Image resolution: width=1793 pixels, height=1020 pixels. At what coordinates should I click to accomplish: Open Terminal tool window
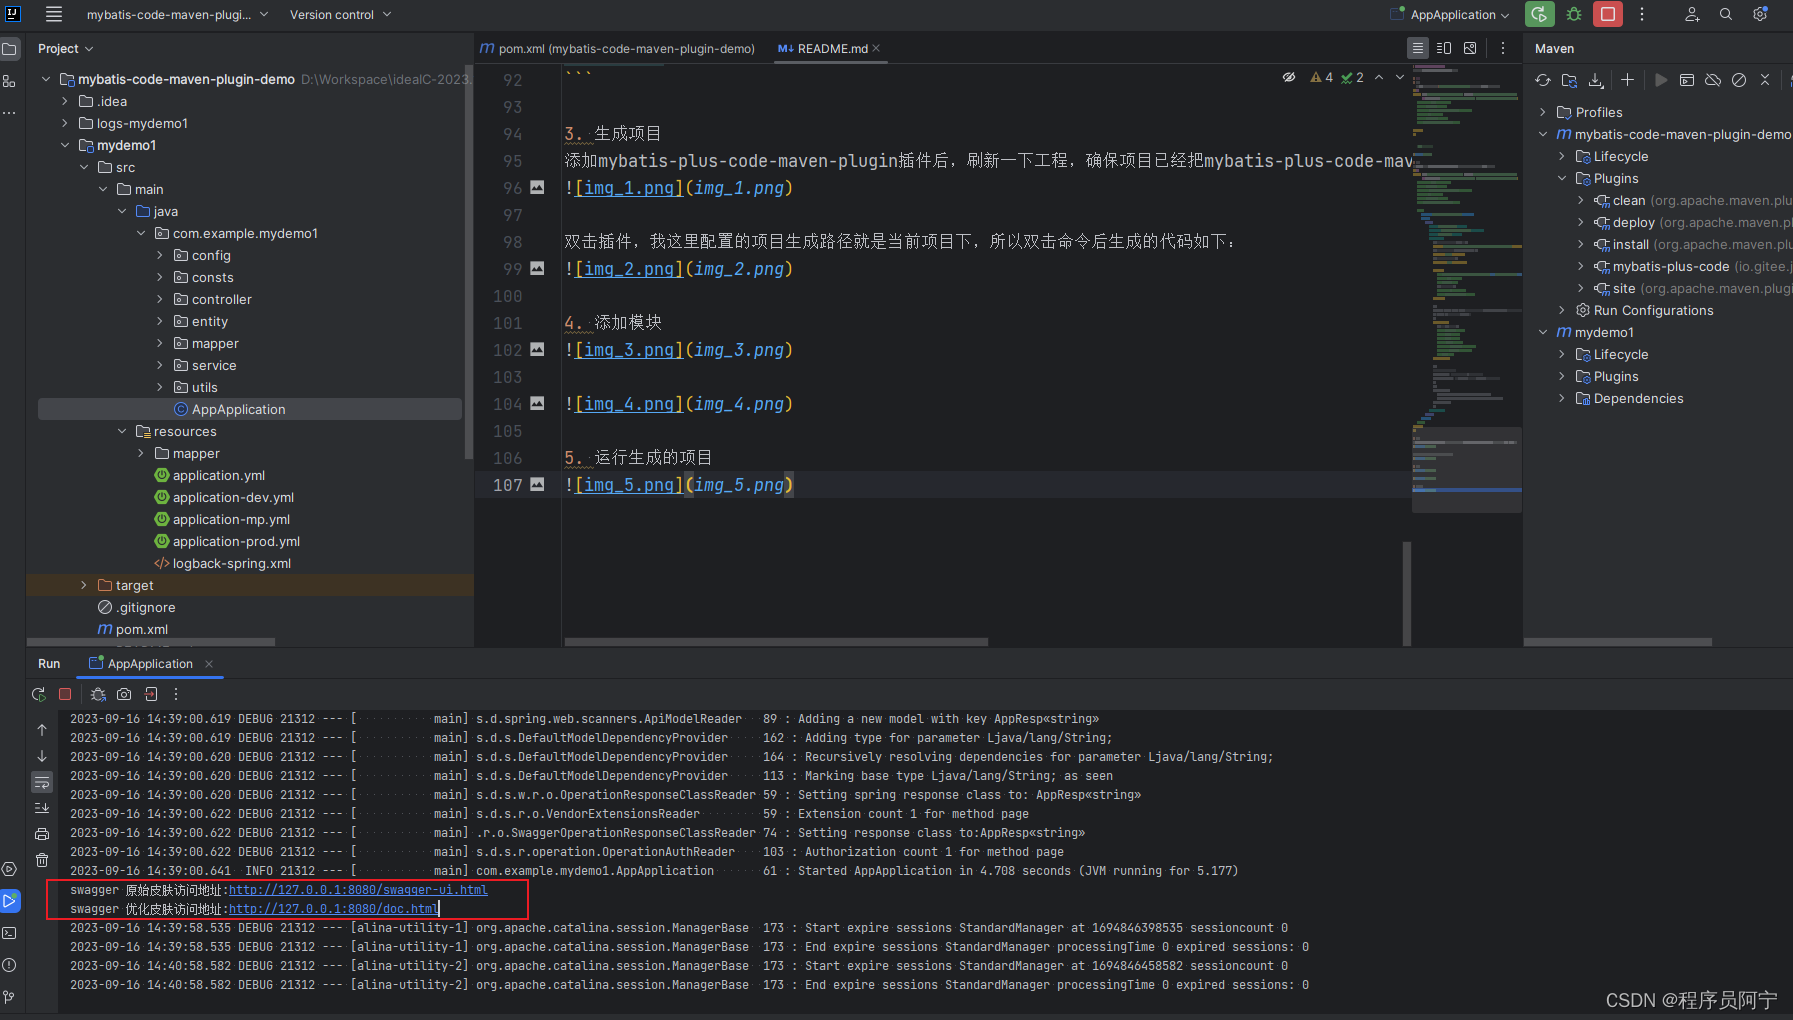pos(10,933)
